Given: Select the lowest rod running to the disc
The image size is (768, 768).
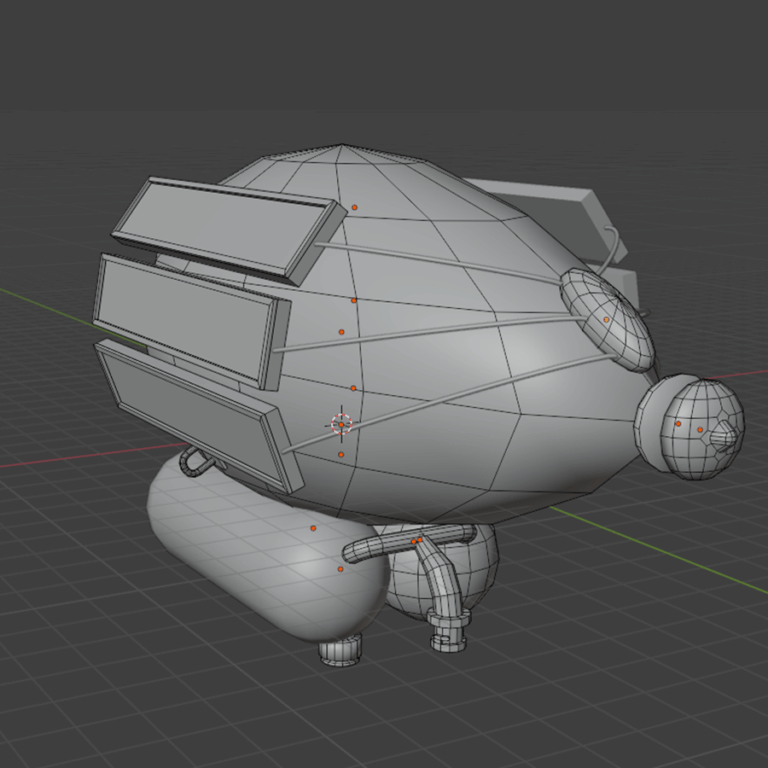Looking at the screenshot, I should point(450,397).
